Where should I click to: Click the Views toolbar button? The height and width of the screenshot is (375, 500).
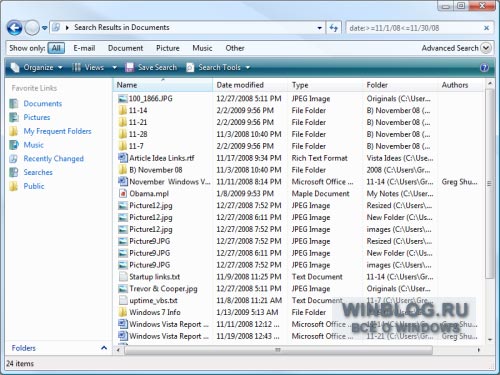pyautogui.click(x=88, y=68)
